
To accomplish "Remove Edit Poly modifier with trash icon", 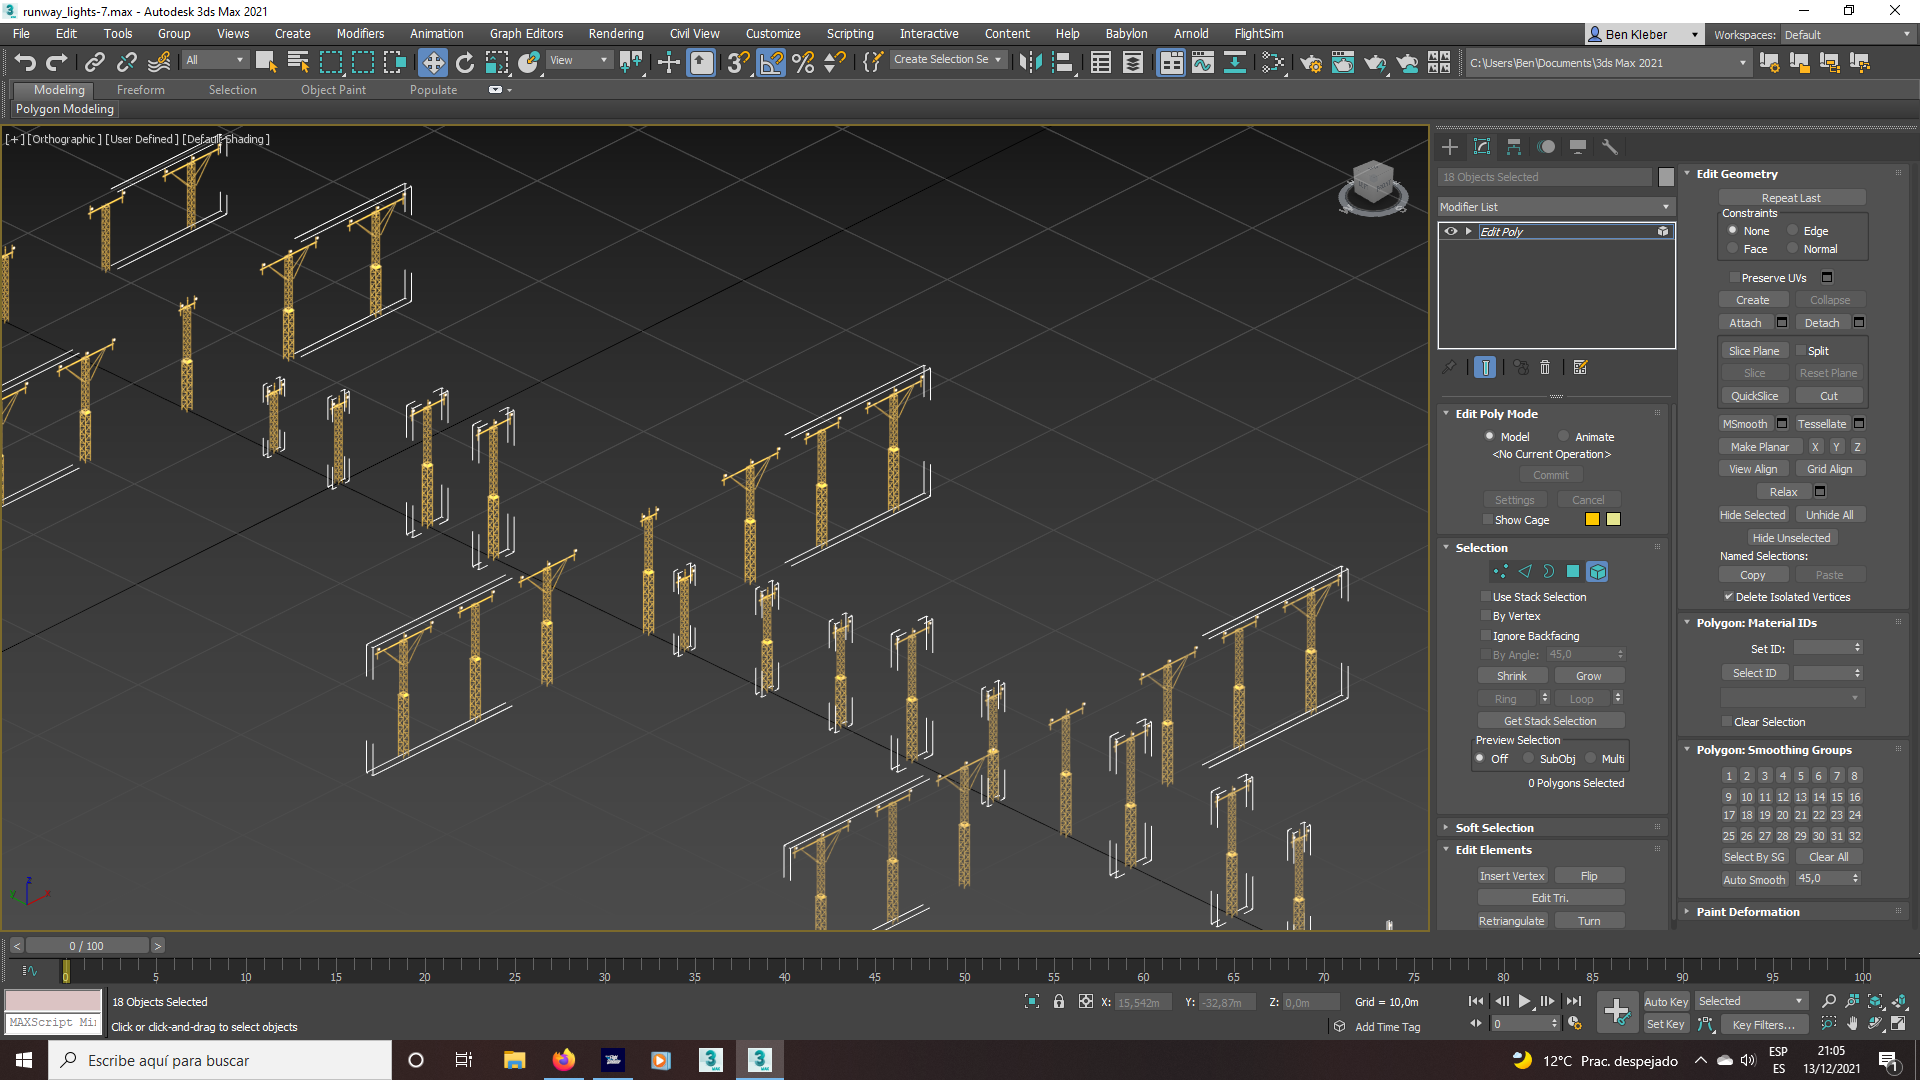I will (x=1546, y=367).
